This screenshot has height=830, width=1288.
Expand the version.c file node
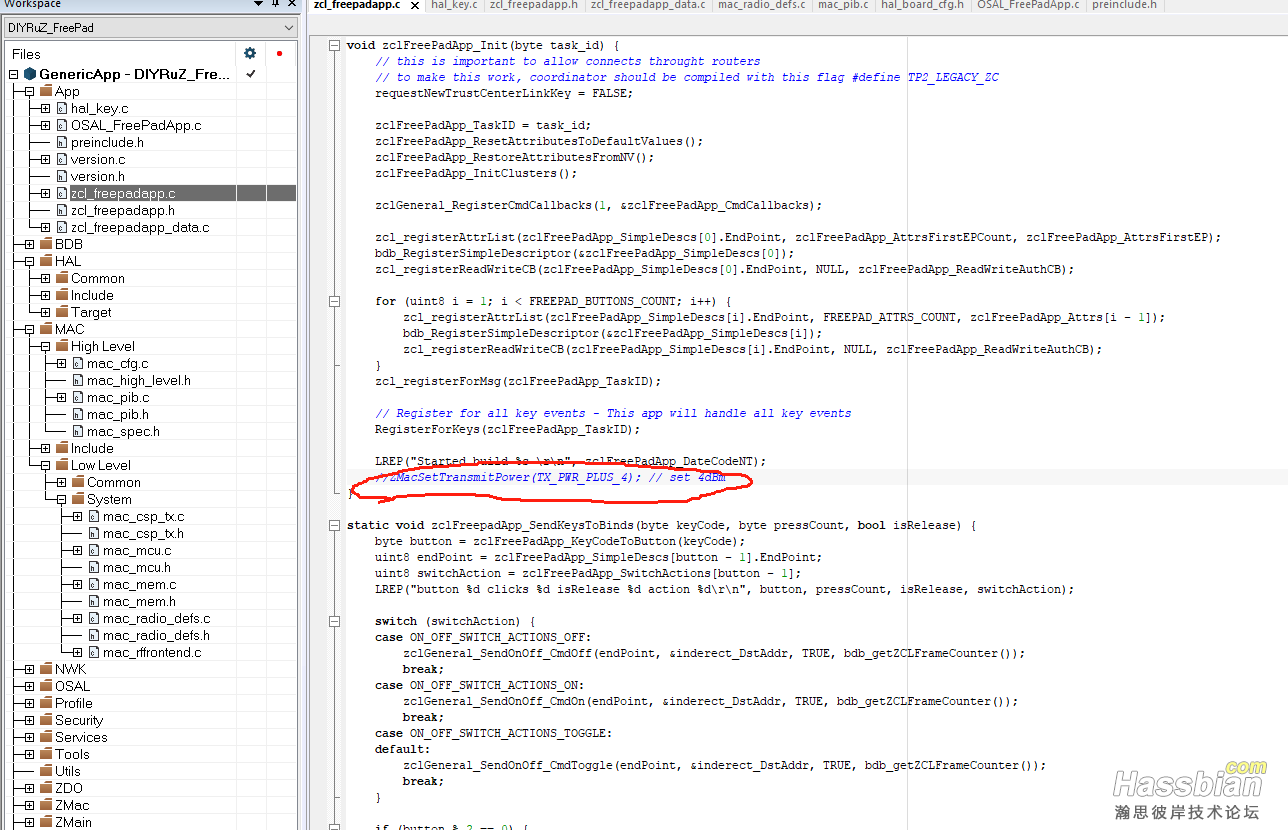[45, 159]
